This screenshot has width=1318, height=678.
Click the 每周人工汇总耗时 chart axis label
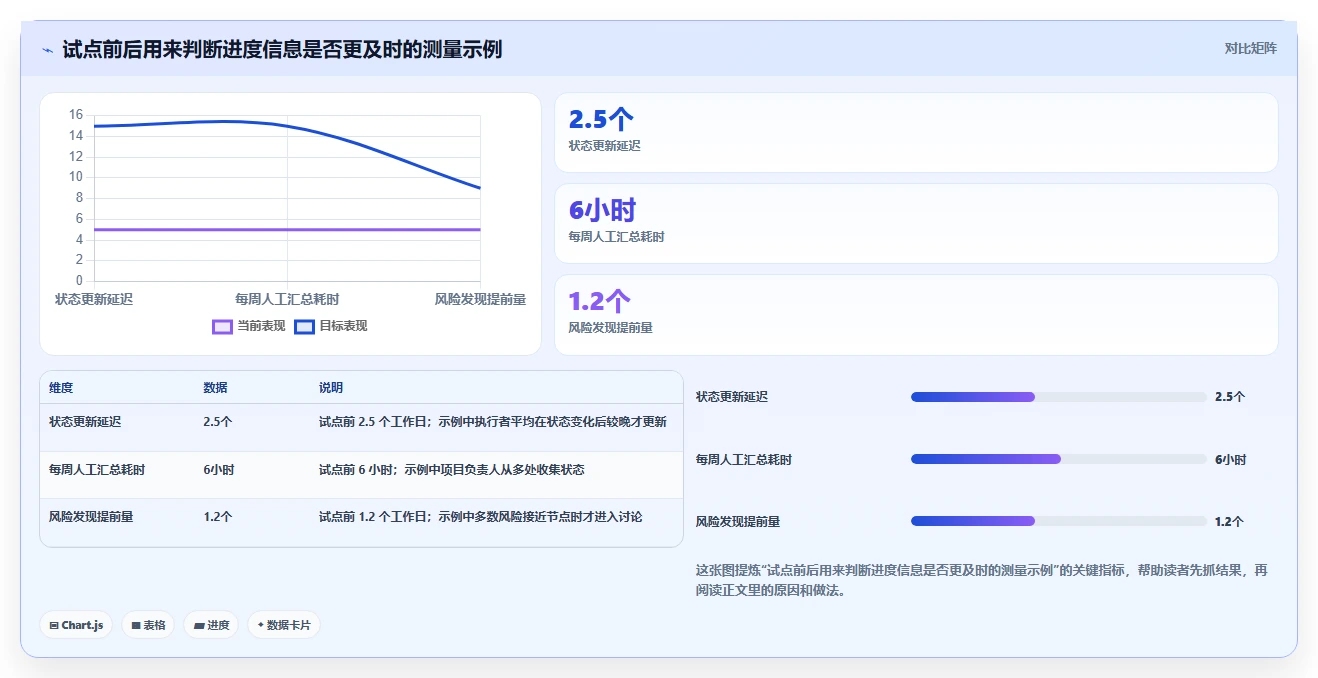tap(287, 299)
